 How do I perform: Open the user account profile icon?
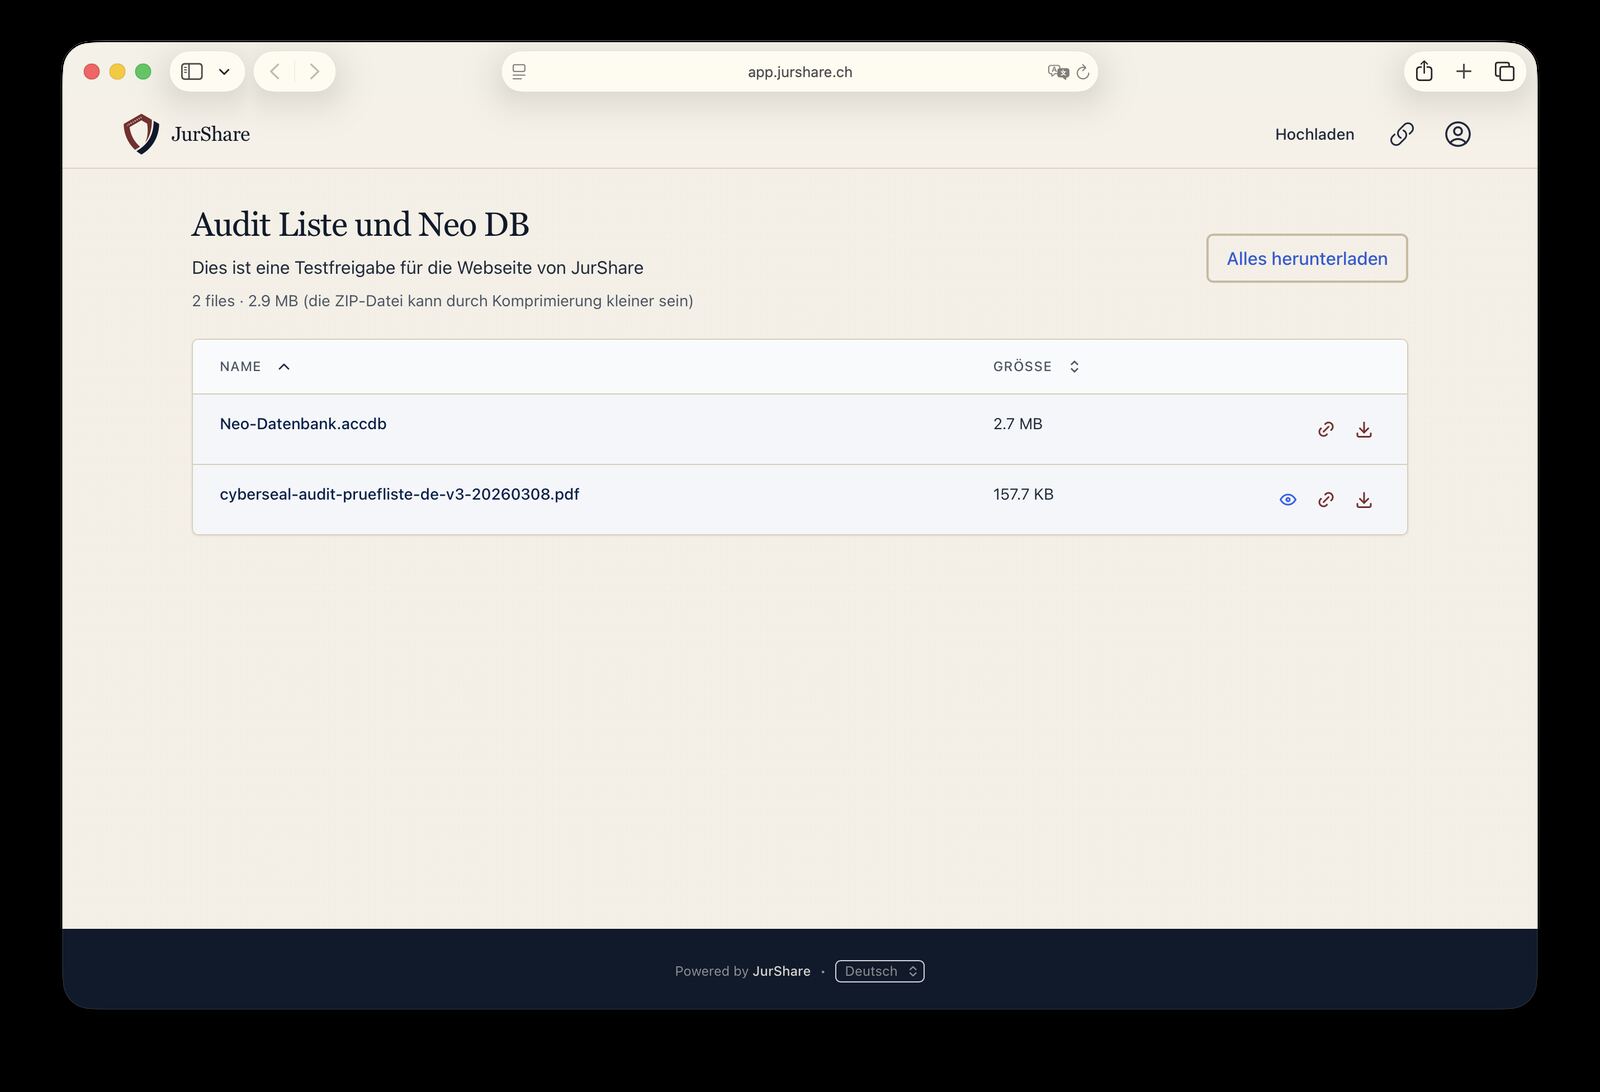(1458, 134)
